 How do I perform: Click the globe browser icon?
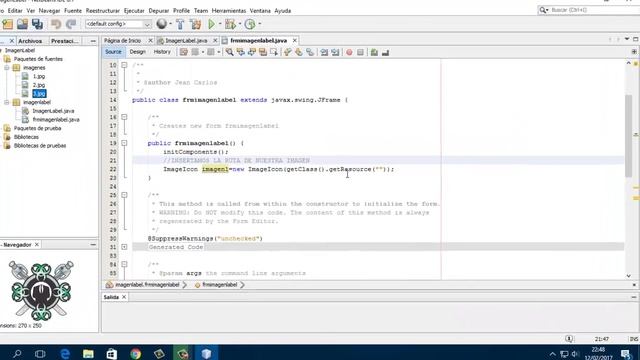(x=162, y=24)
